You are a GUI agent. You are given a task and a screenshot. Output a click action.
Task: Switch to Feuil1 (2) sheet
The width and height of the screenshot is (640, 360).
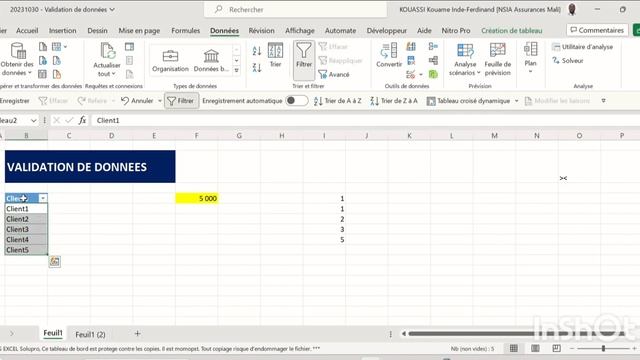coord(90,334)
